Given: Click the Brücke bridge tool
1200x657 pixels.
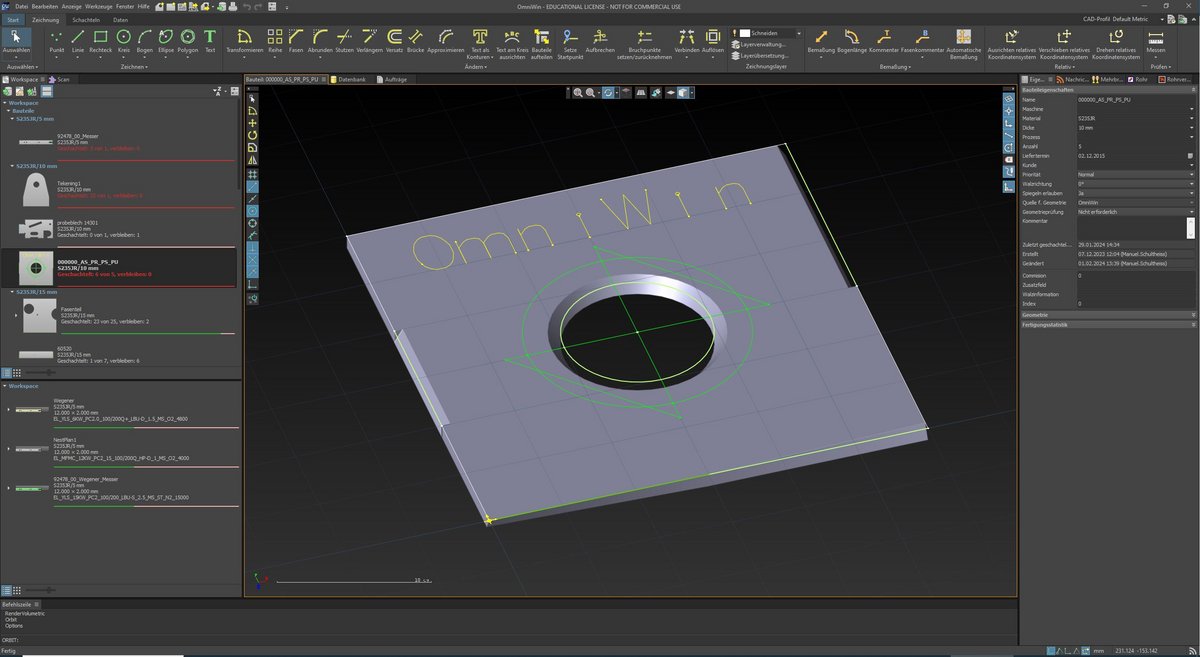Looking at the screenshot, I should 416,41.
